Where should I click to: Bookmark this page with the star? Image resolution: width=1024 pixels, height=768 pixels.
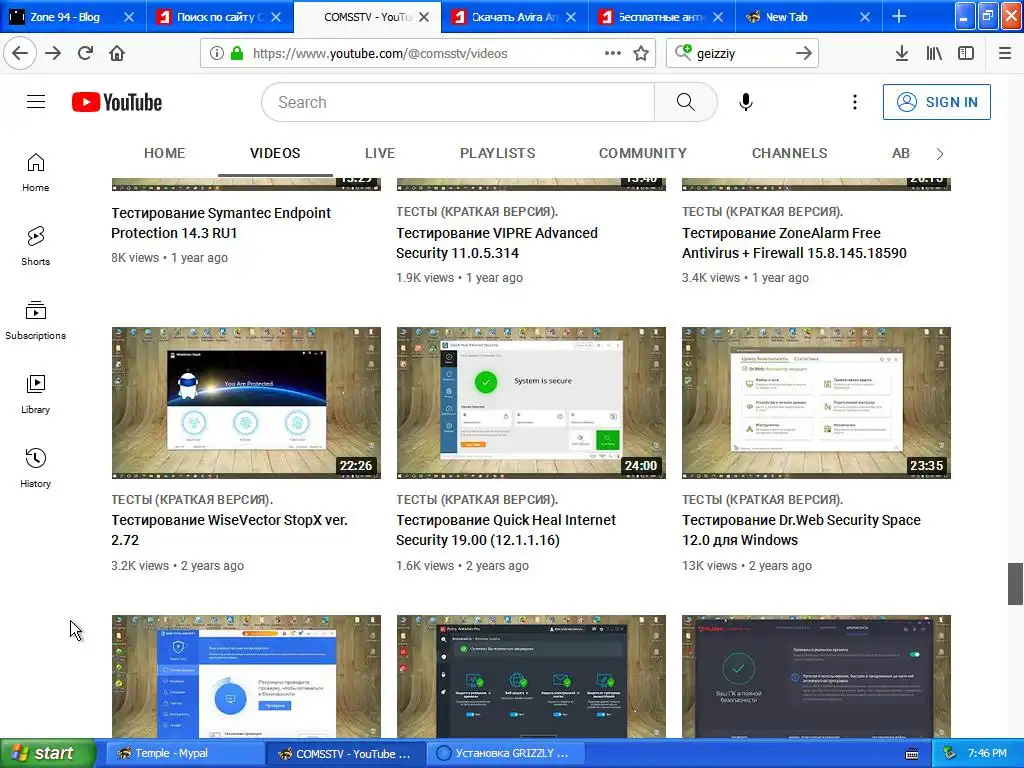[641, 54]
